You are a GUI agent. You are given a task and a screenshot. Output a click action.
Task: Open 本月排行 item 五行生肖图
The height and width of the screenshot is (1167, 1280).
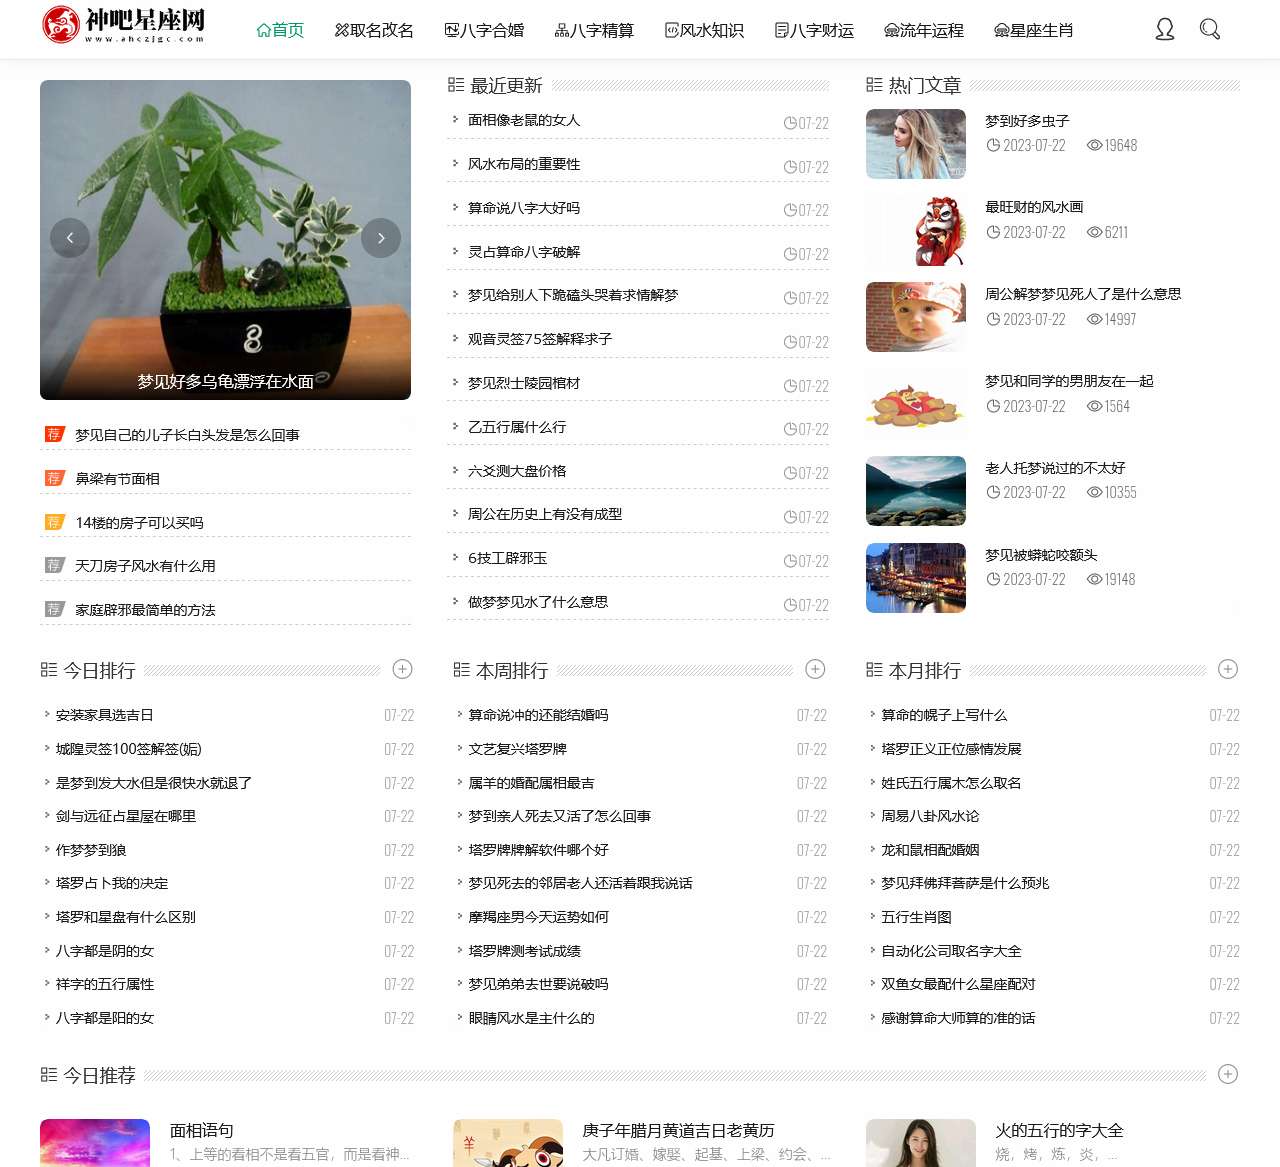(916, 917)
